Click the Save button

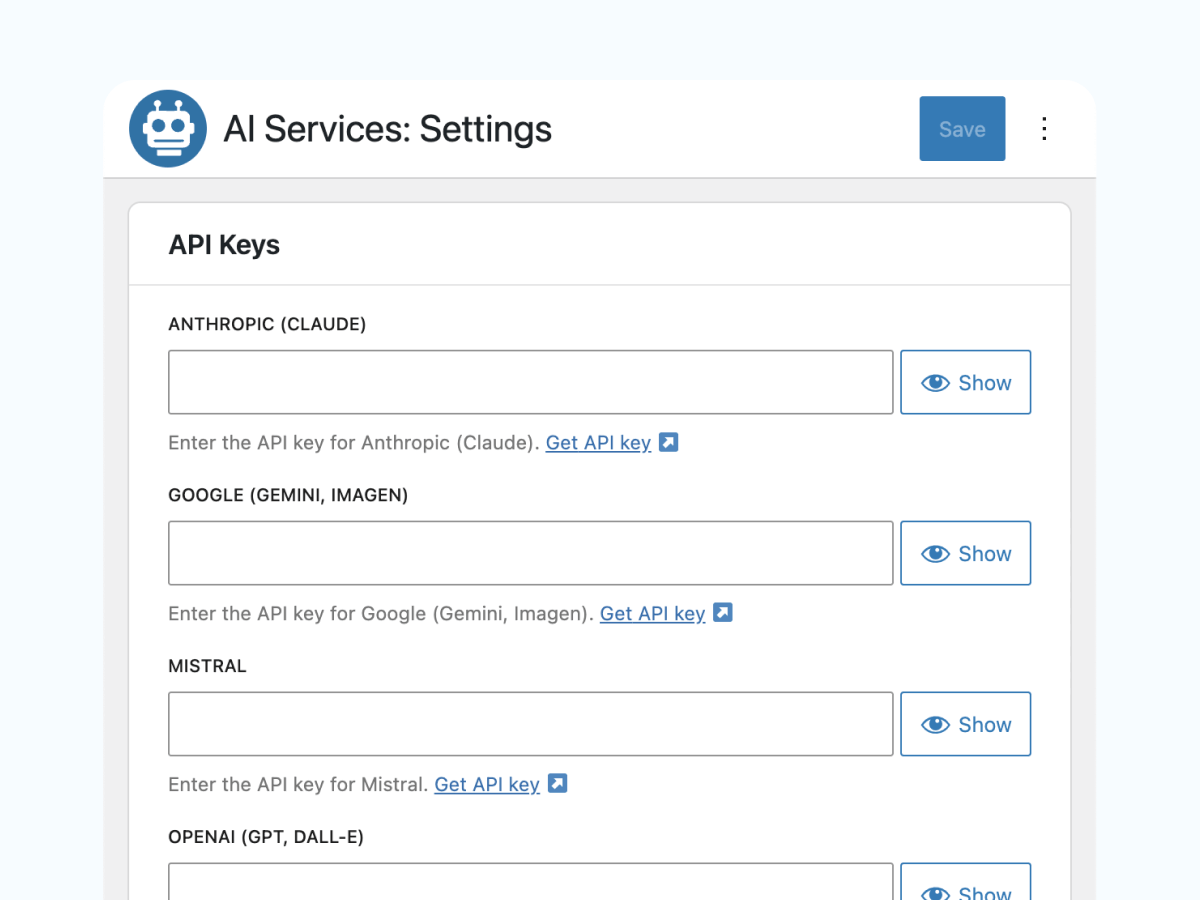(x=962, y=129)
